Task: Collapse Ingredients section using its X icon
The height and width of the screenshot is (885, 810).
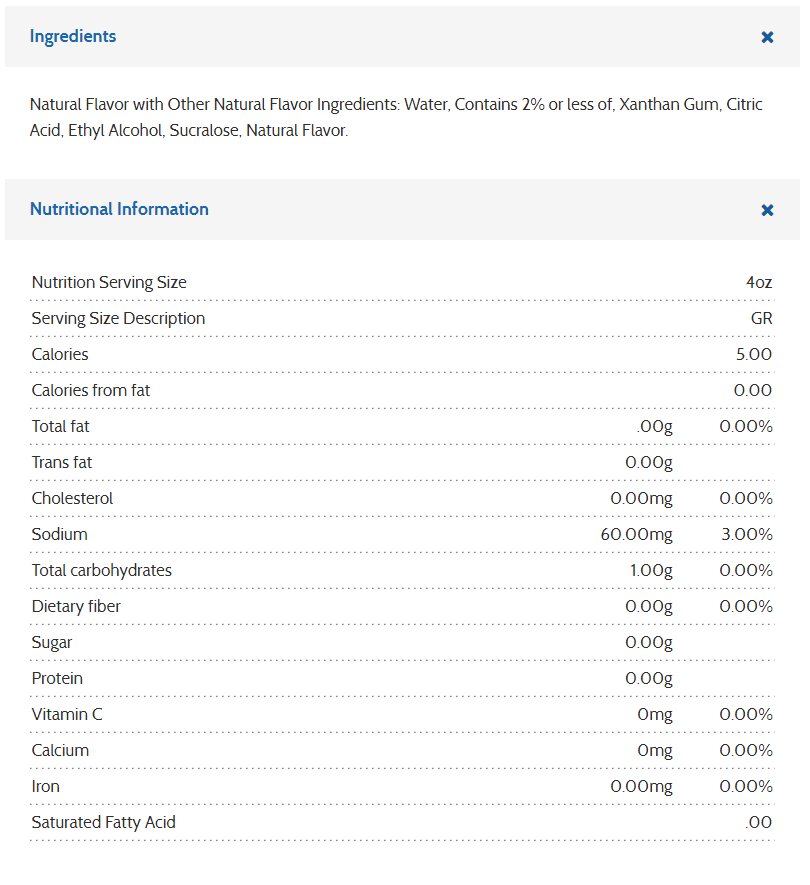Action: pyautogui.click(x=767, y=37)
